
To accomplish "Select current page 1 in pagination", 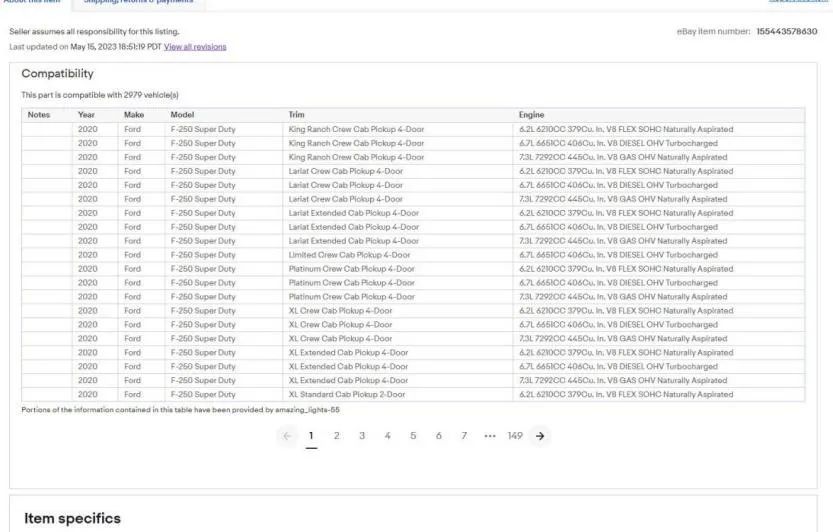I will coord(311,436).
